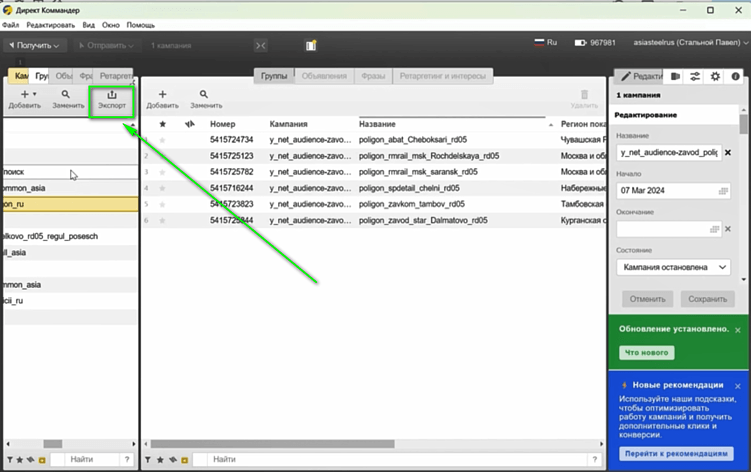Select campaign lkovo_rd05_regul_posesch in list
Viewport: 751px width, 472px height.
(70, 236)
